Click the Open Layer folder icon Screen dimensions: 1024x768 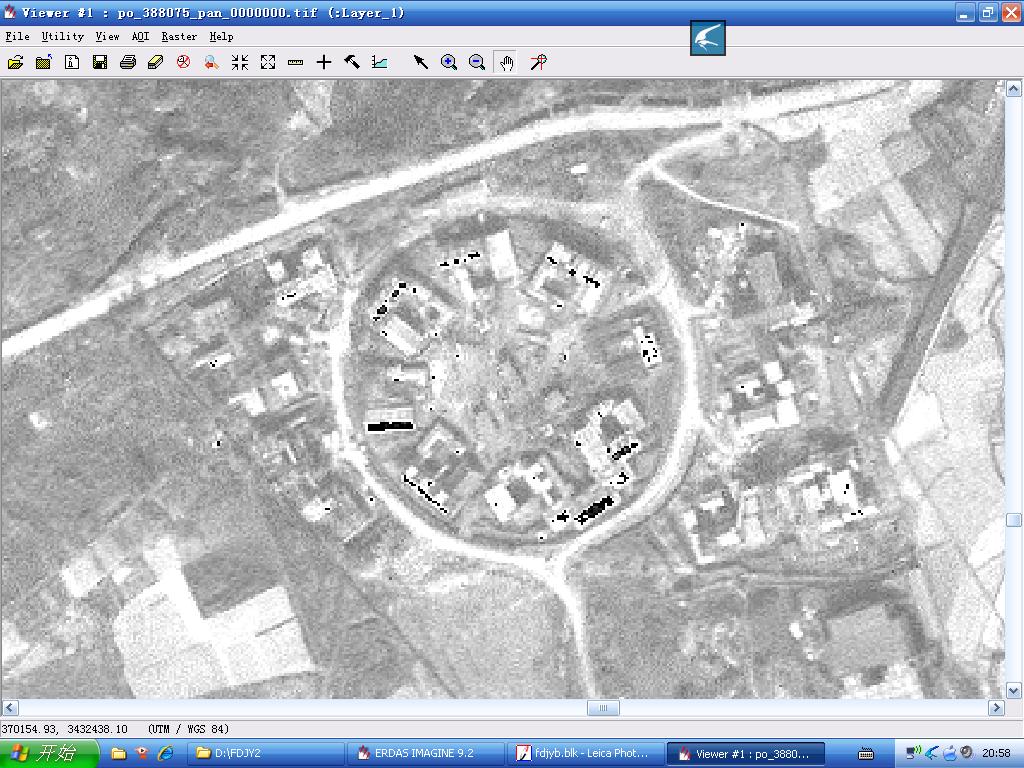click(16, 62)
